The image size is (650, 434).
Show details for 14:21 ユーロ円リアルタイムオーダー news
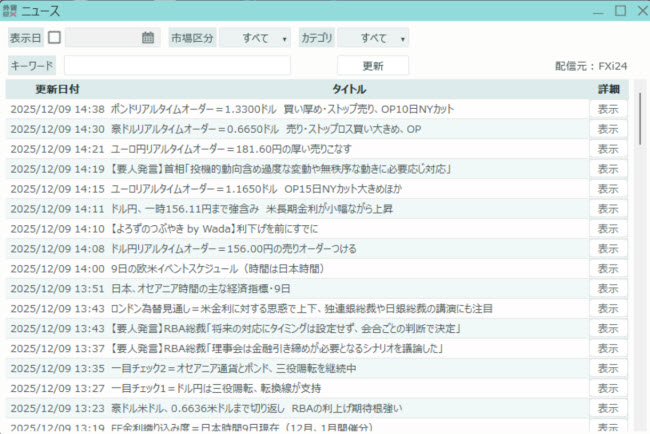pyautogui.click(x=608, y=149)
